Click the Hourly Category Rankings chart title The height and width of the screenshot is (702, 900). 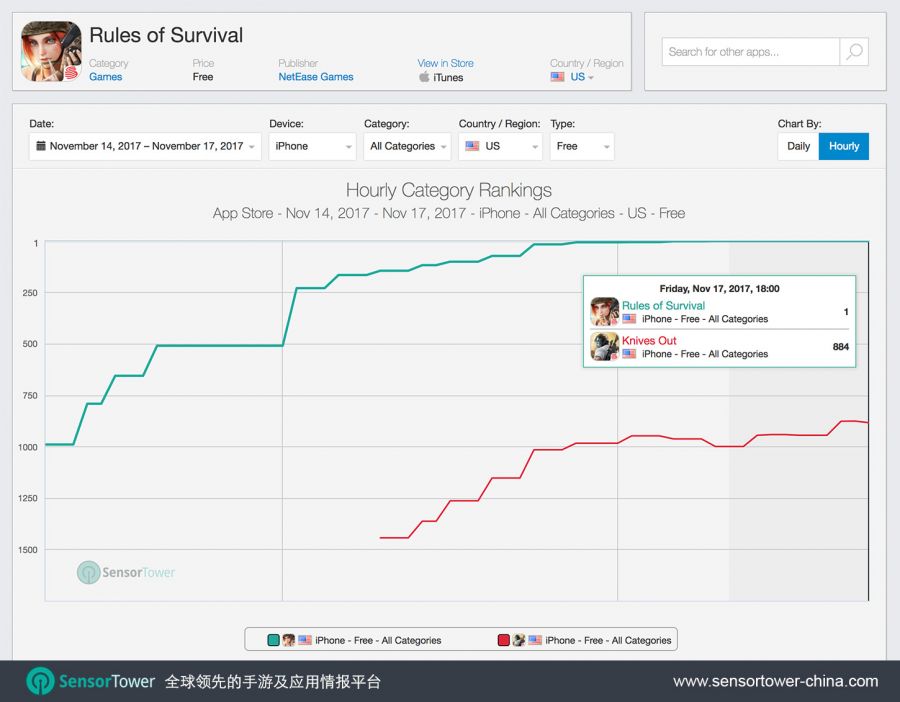tap(449, 190)
